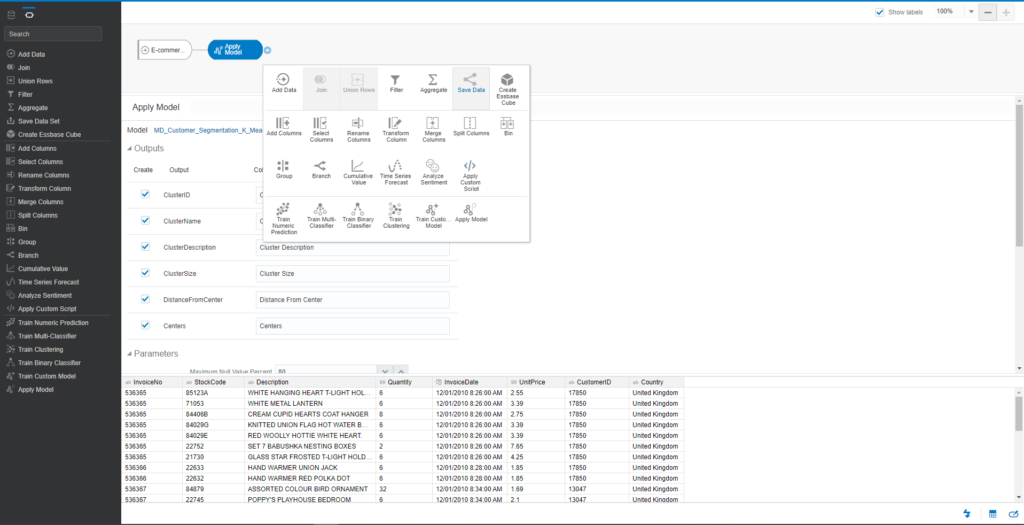This screenshot has height=525, width=1024.
Task: Select Time Series Forecast in popup
Action: point(396,172)
